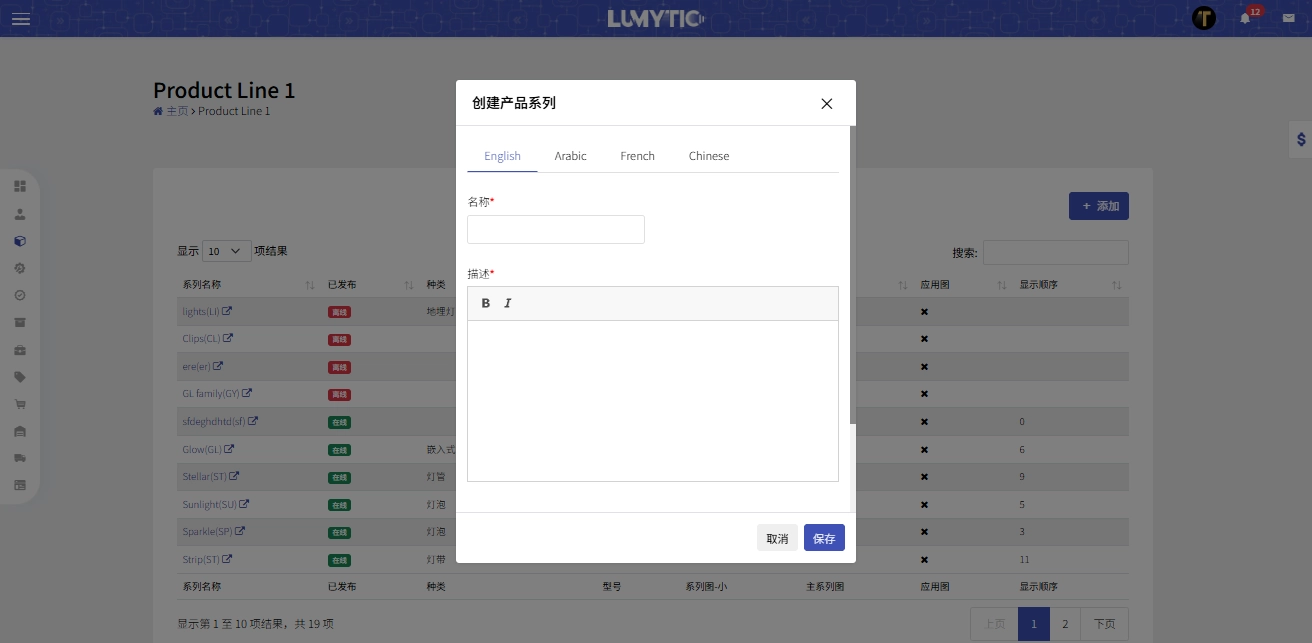The image size is (1312, 643).
Task: Switch to the Arabic language tab
Action: coord(570,156)
